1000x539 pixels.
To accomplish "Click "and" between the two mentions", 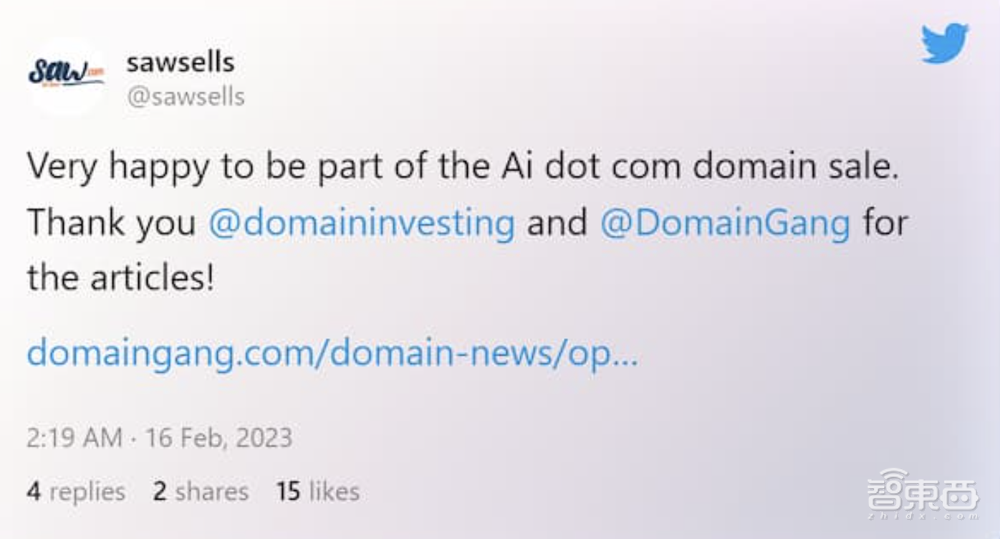I will point(557,221).
